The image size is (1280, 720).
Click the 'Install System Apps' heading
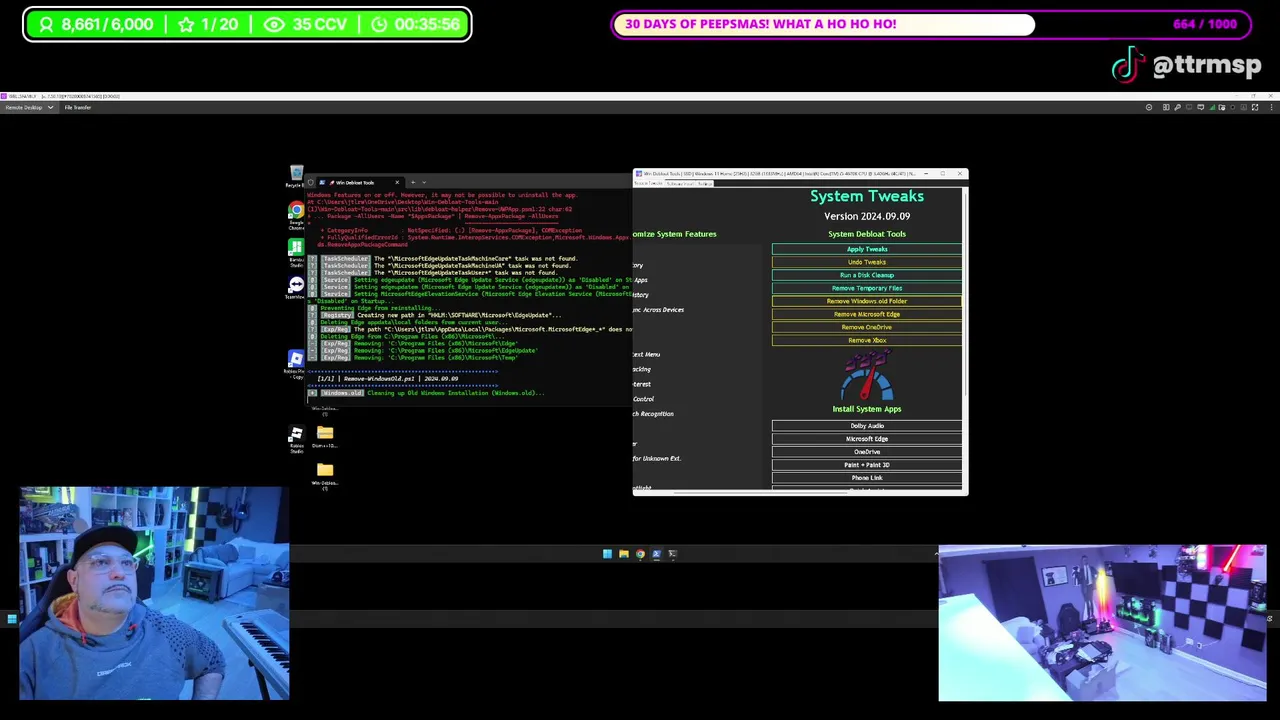pos(867,409)
